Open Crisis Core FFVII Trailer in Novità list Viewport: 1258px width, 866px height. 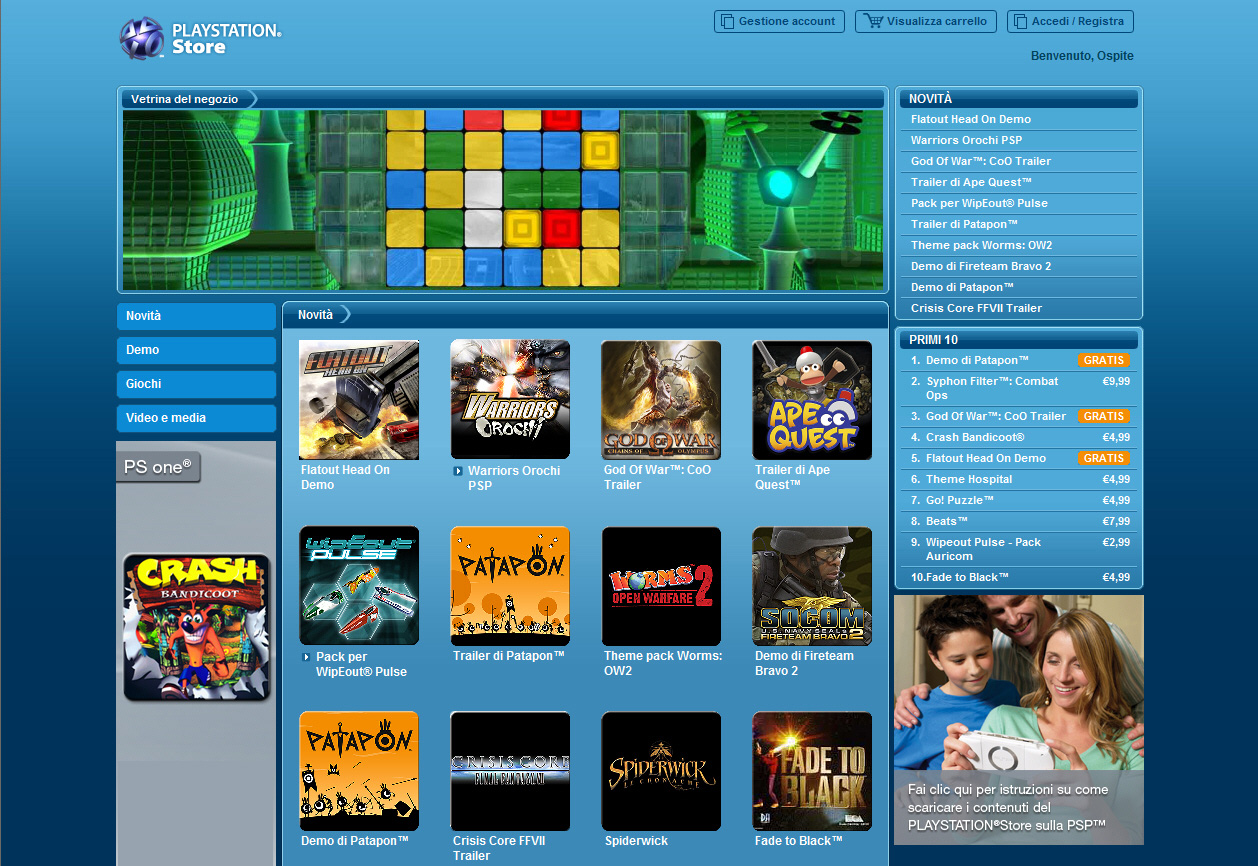click(x=976, y=309)
